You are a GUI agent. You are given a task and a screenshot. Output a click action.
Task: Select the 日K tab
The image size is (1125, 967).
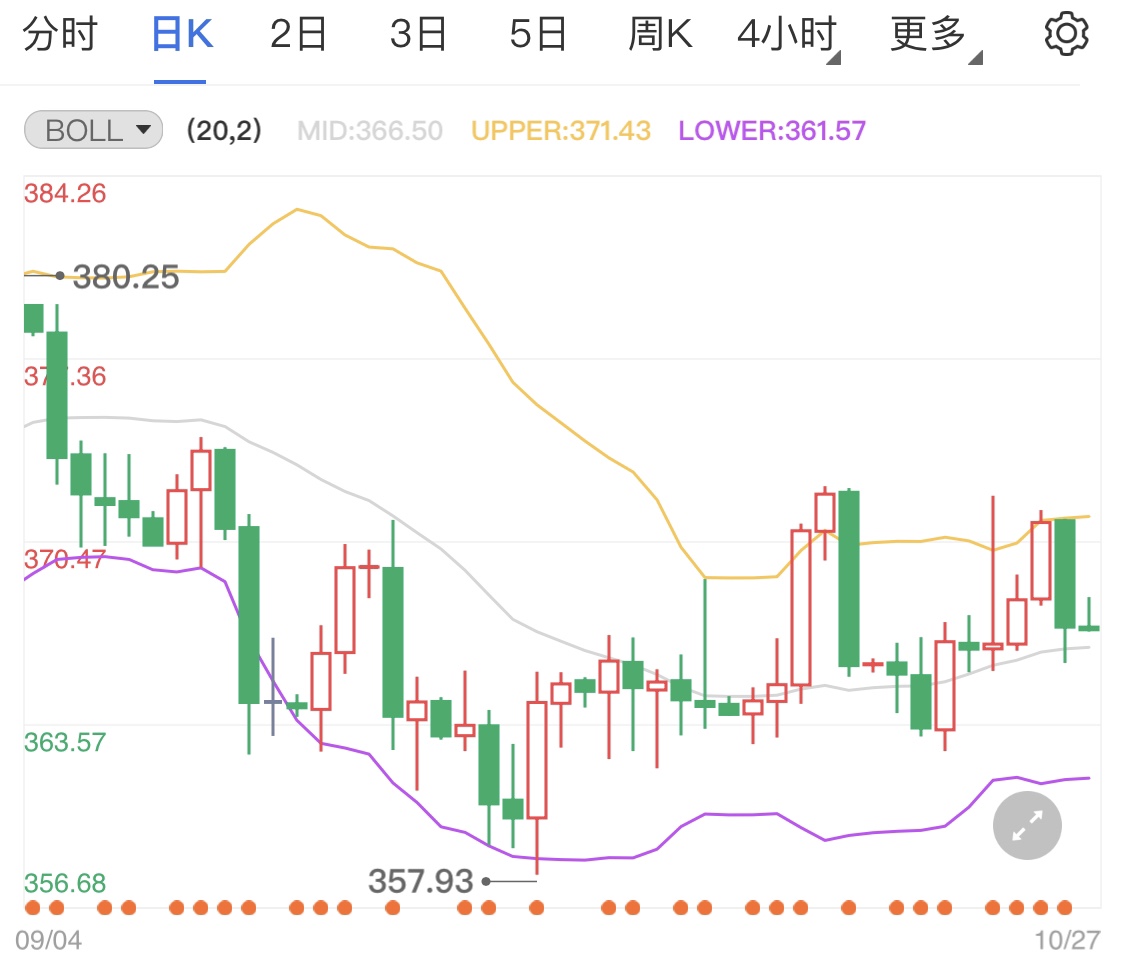pyautogui.click(x=182, y=34)
